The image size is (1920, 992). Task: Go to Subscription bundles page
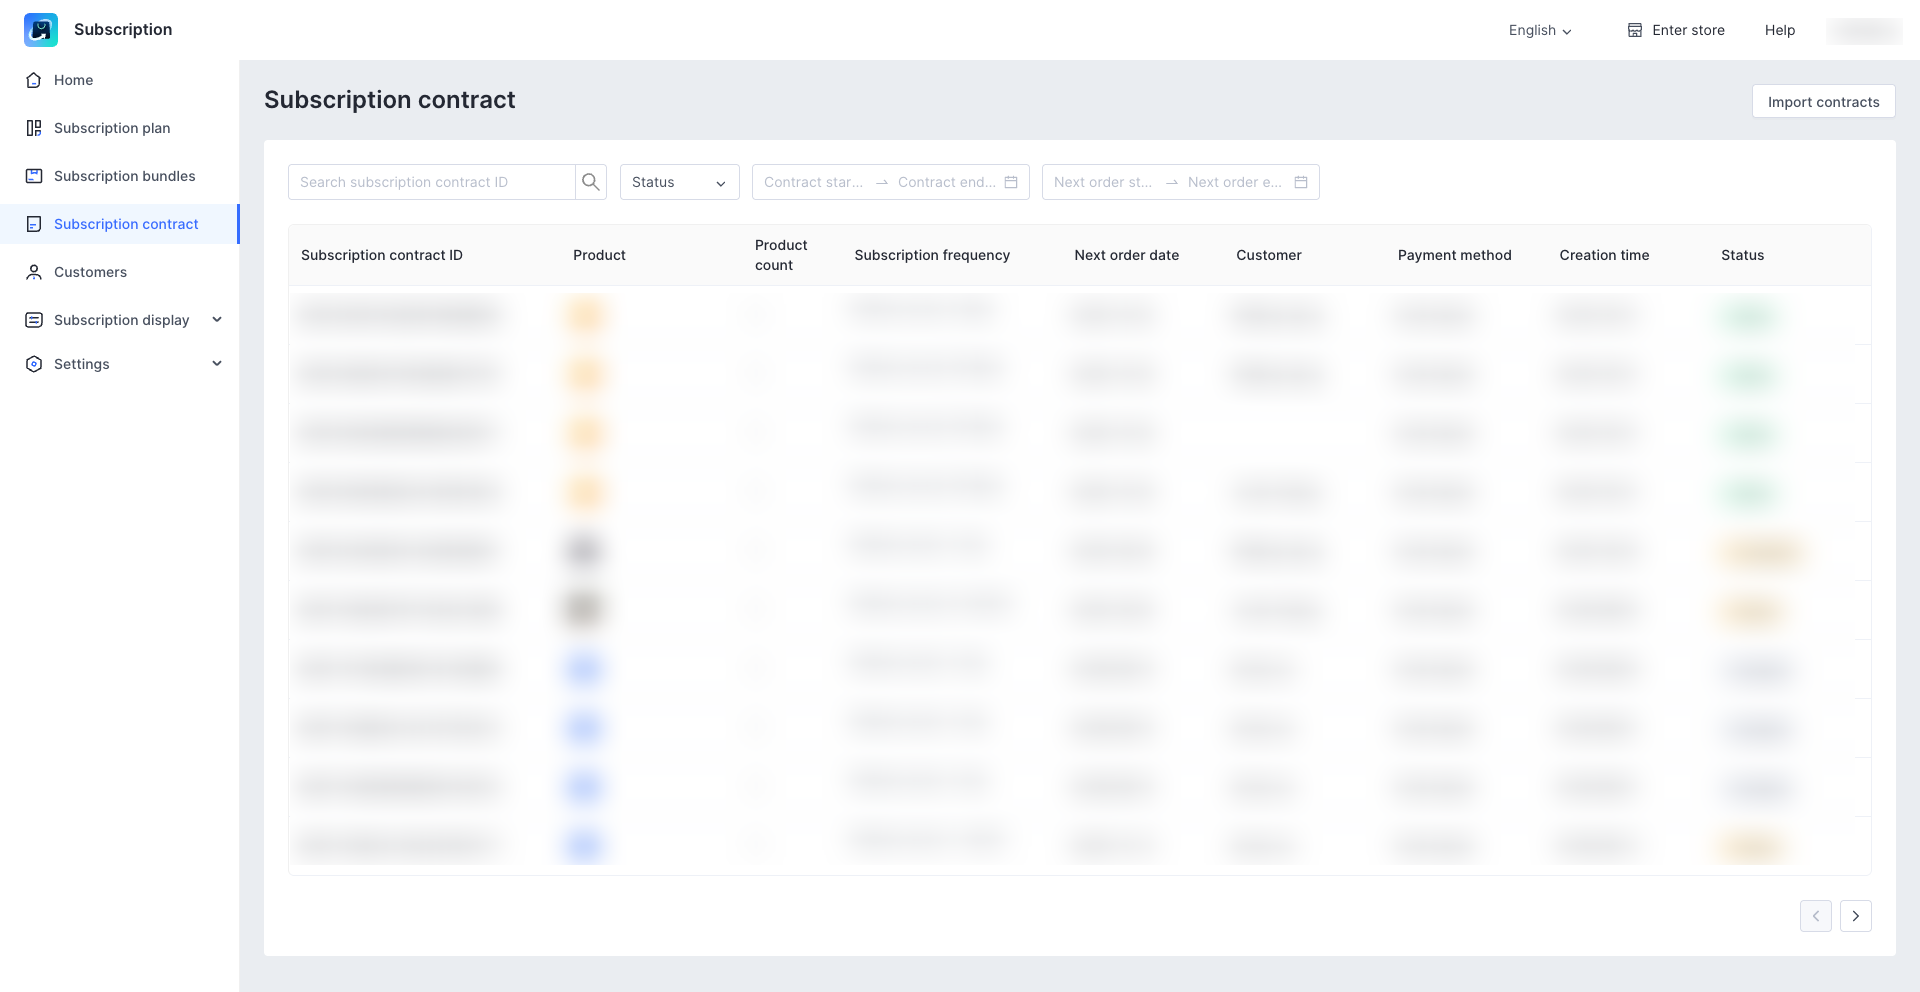pyautogui.click(x=124, y=176)
